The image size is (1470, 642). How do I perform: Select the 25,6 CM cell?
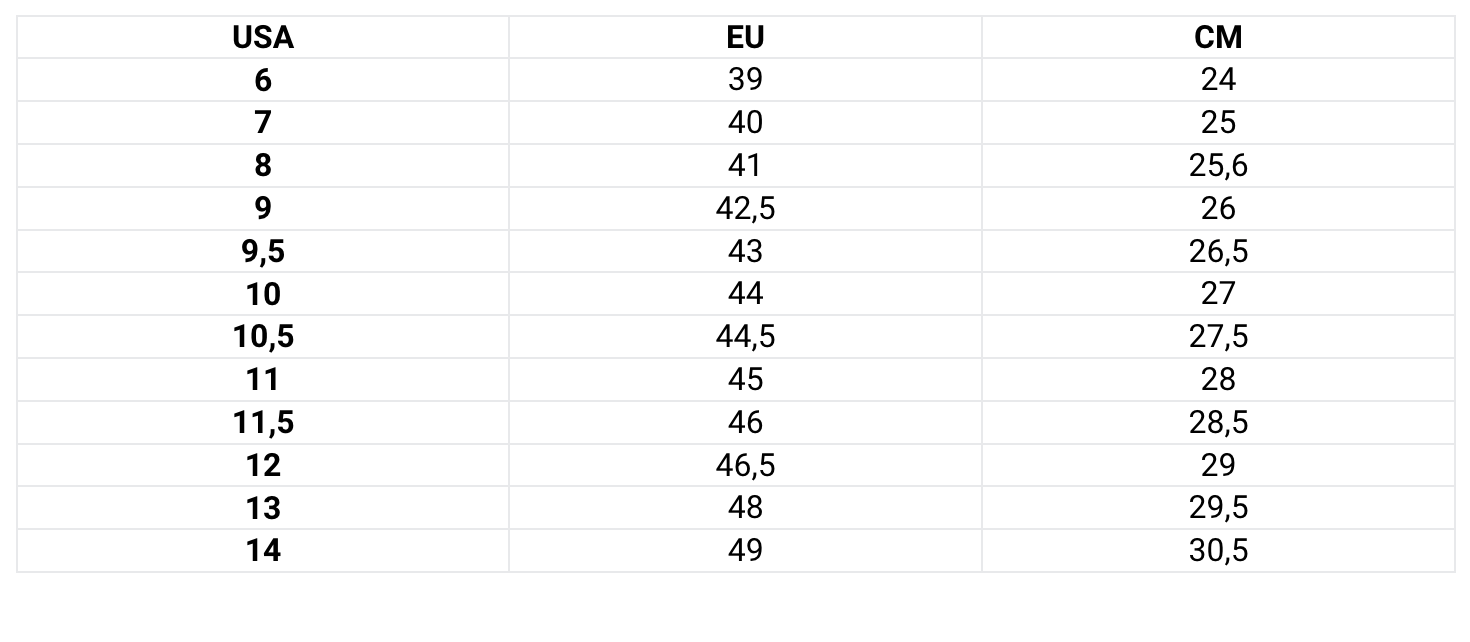[1218, 165]
